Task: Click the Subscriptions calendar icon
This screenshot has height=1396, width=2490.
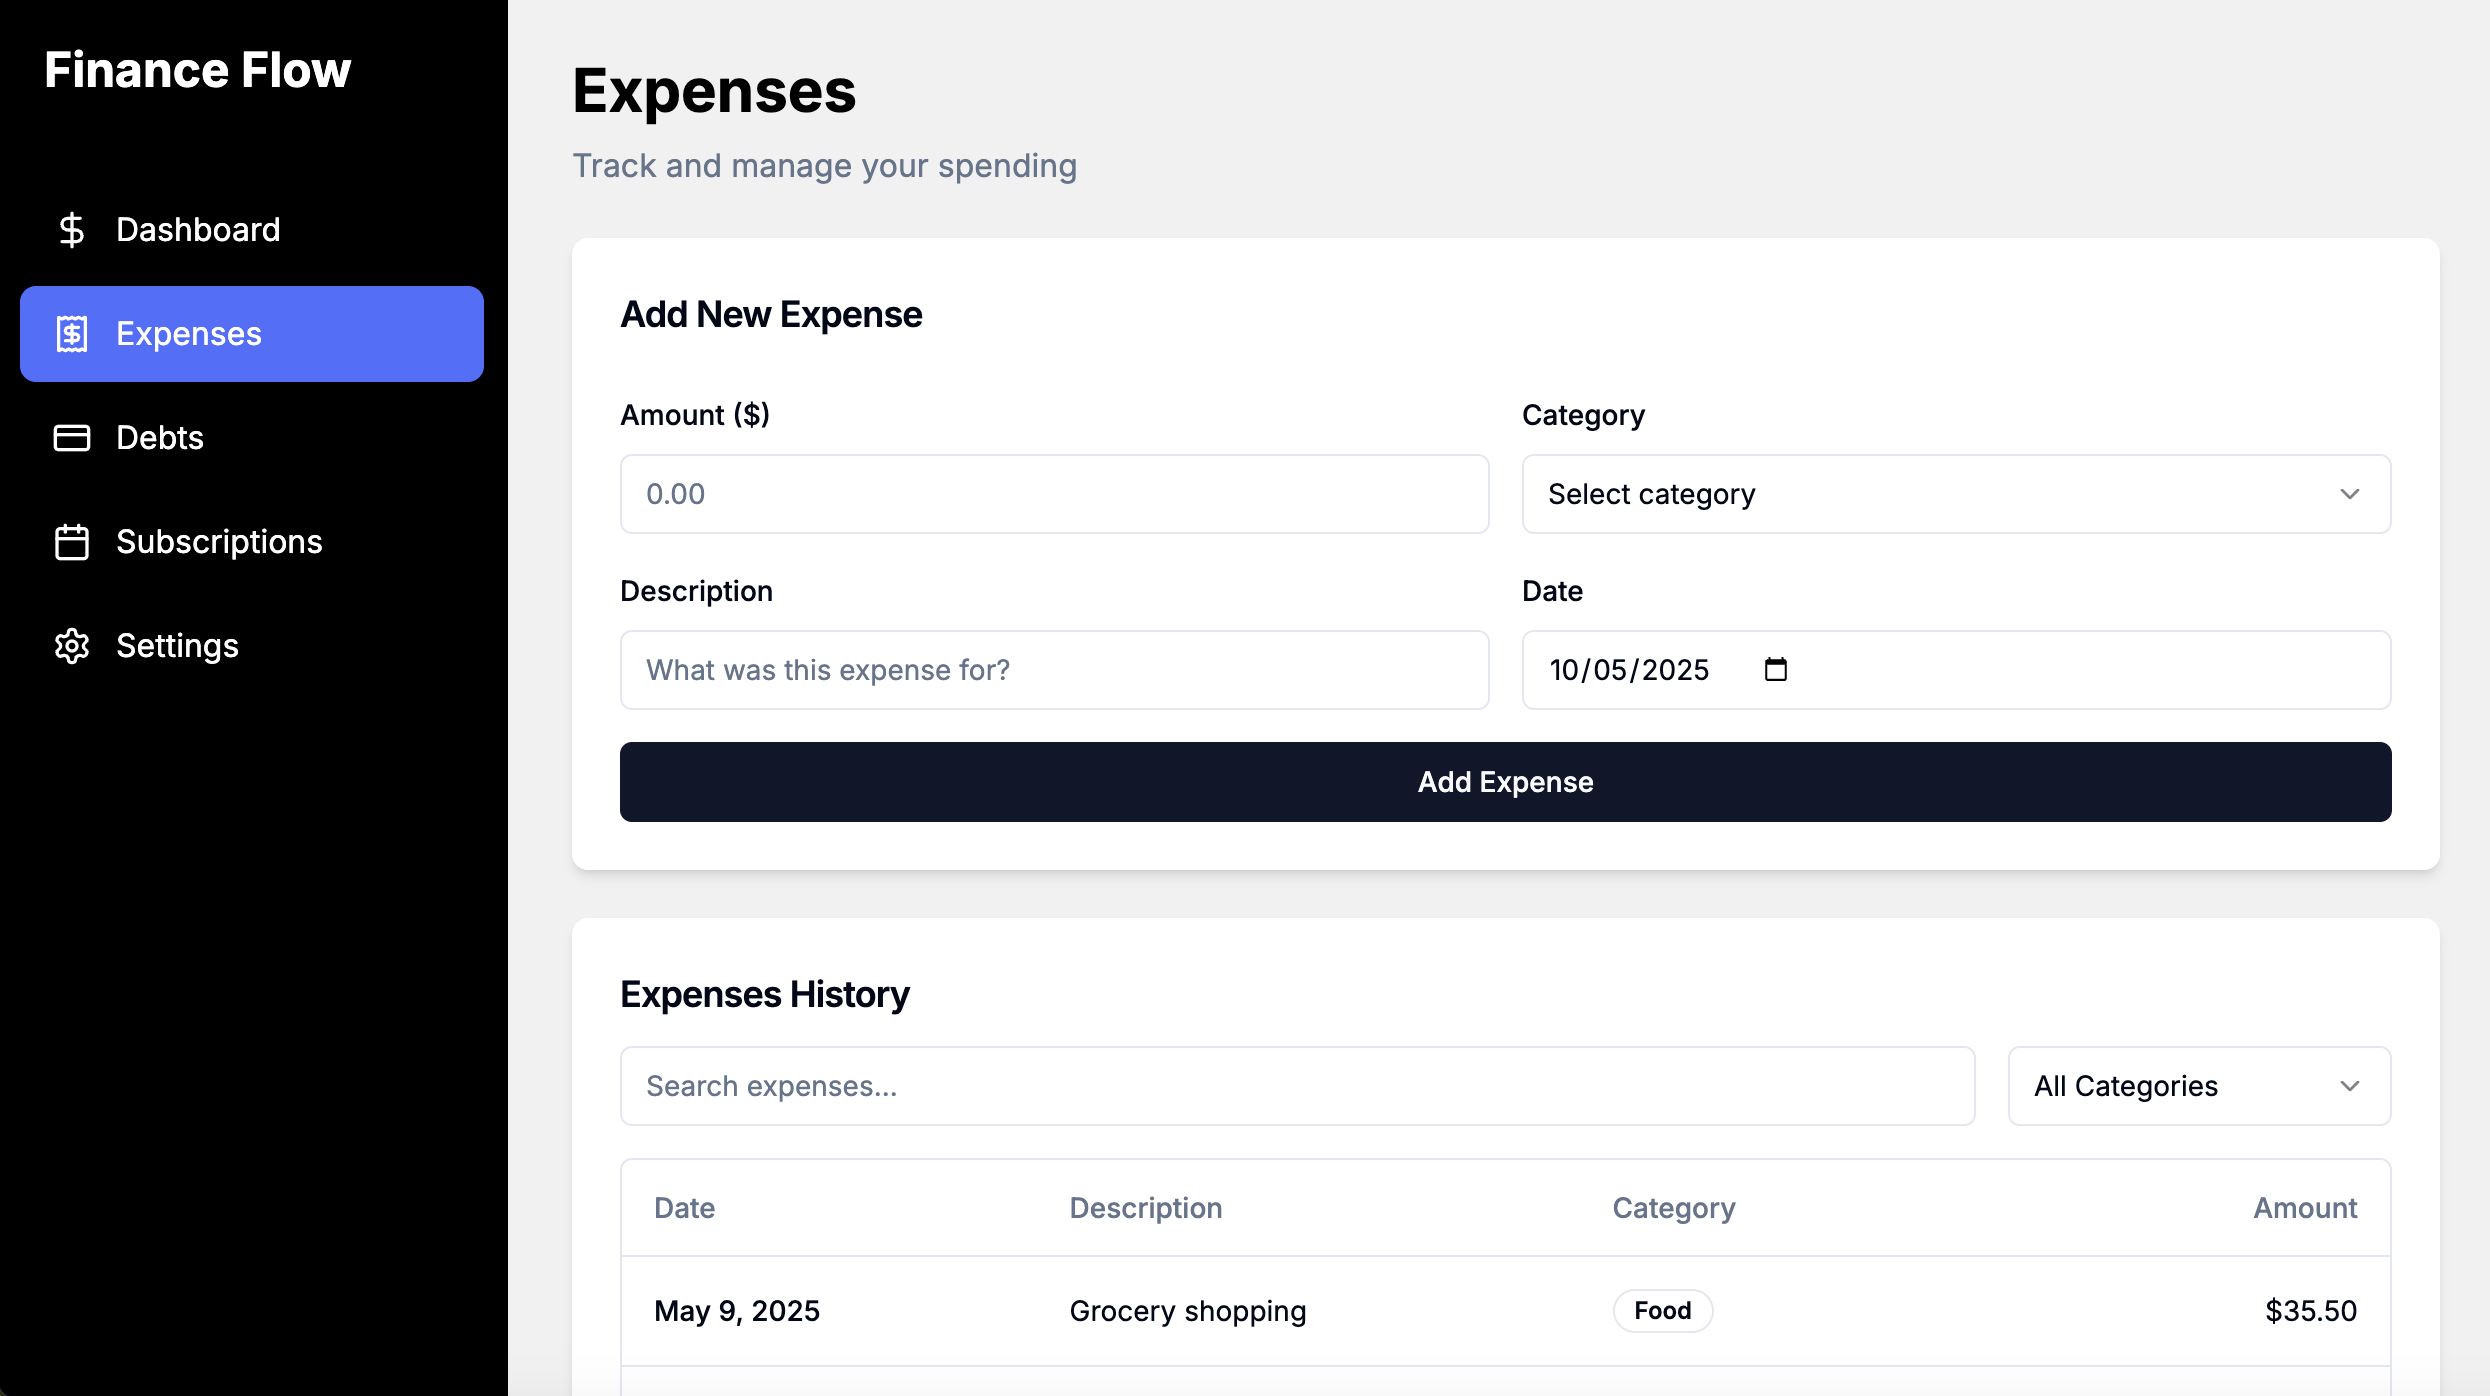Action: tap(71, 542)
